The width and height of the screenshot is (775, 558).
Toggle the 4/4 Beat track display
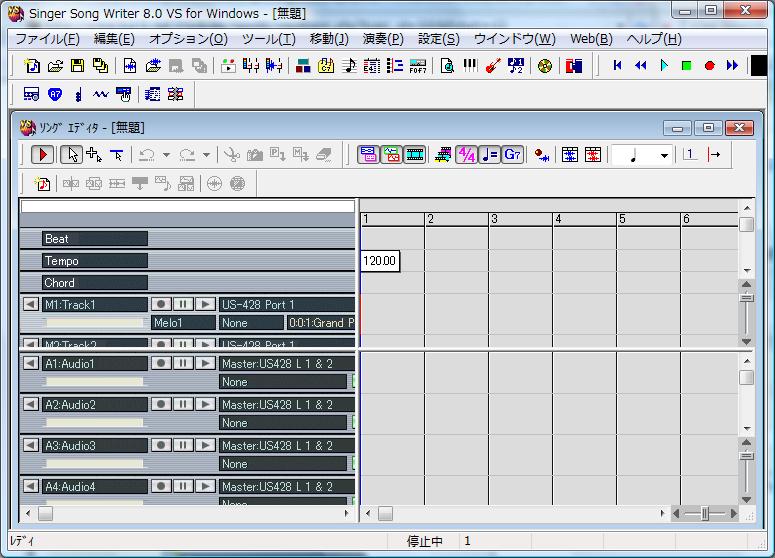click(x=466, y=155)
